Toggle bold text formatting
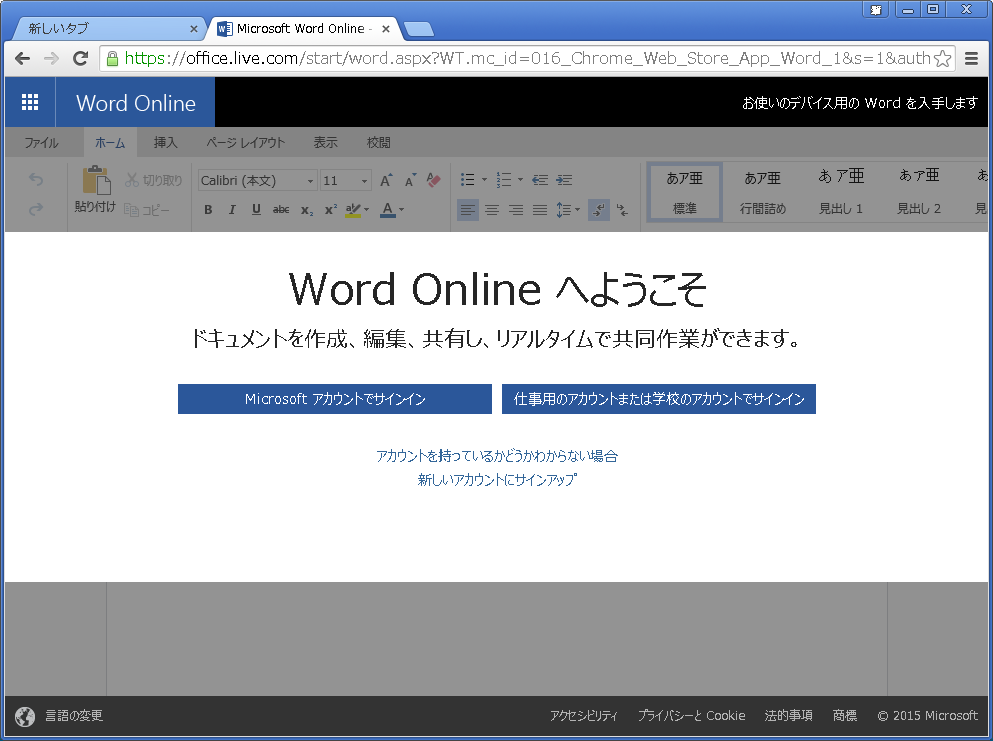This screenshot has width=993, height=741. (x=208, y=210)
